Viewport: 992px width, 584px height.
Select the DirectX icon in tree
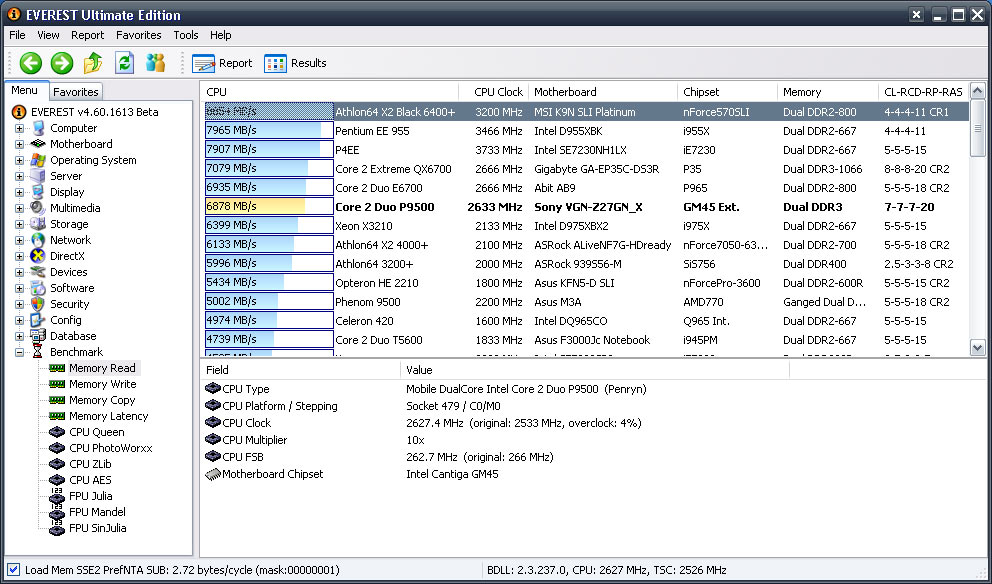[x=37, y=256]
